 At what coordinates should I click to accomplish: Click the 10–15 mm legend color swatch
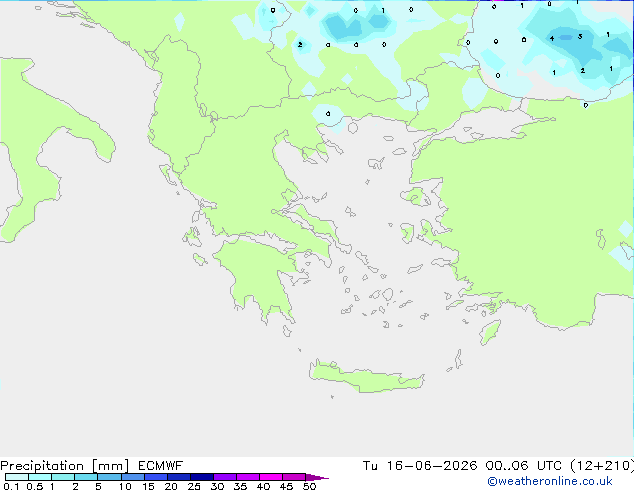coord(132,477)
